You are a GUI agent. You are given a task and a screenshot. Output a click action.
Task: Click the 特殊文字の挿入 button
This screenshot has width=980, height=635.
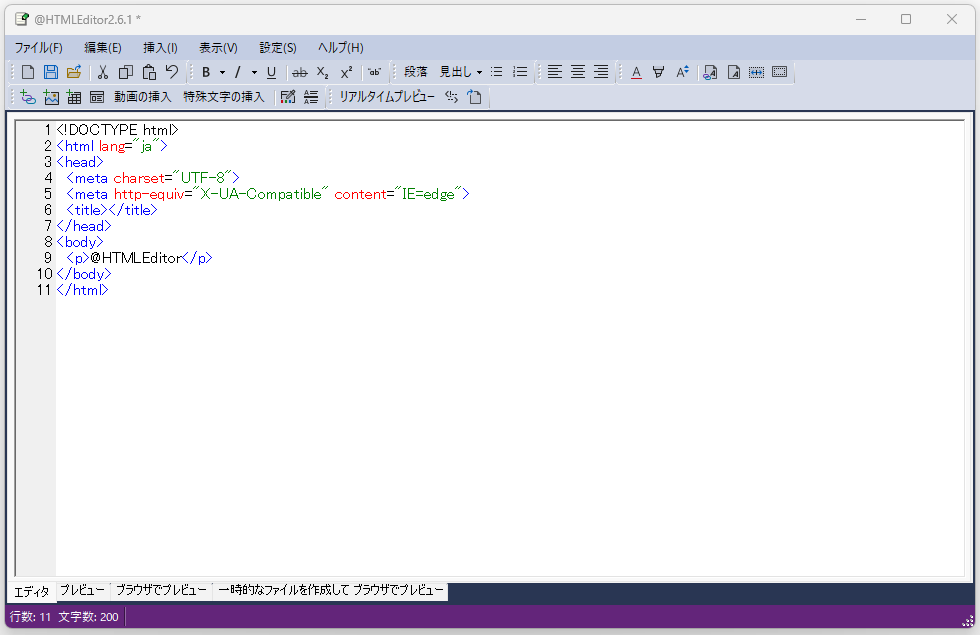(x=224, y=97)
